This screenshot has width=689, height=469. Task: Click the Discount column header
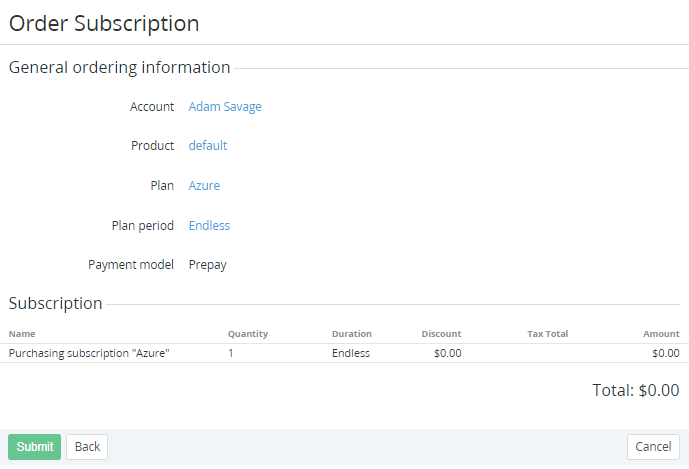(x=441, y=334)
